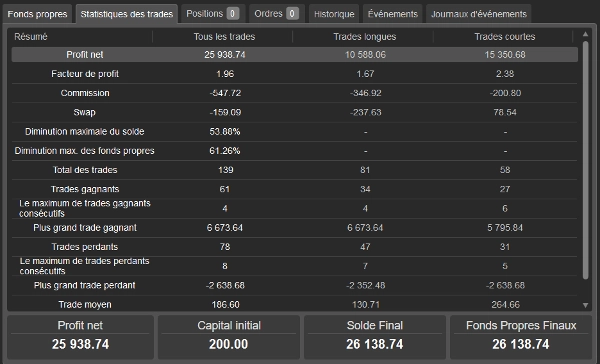Open the Événements tab
The height and width of the screenshot is (364, 600).
pyautogui.click(x=393, y=14)
